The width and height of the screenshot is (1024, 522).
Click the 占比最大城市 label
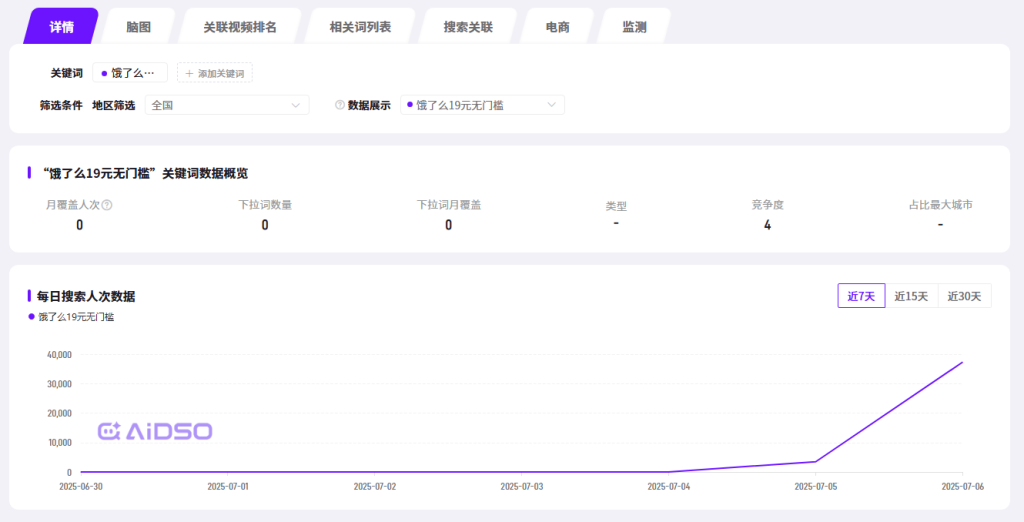940,204
